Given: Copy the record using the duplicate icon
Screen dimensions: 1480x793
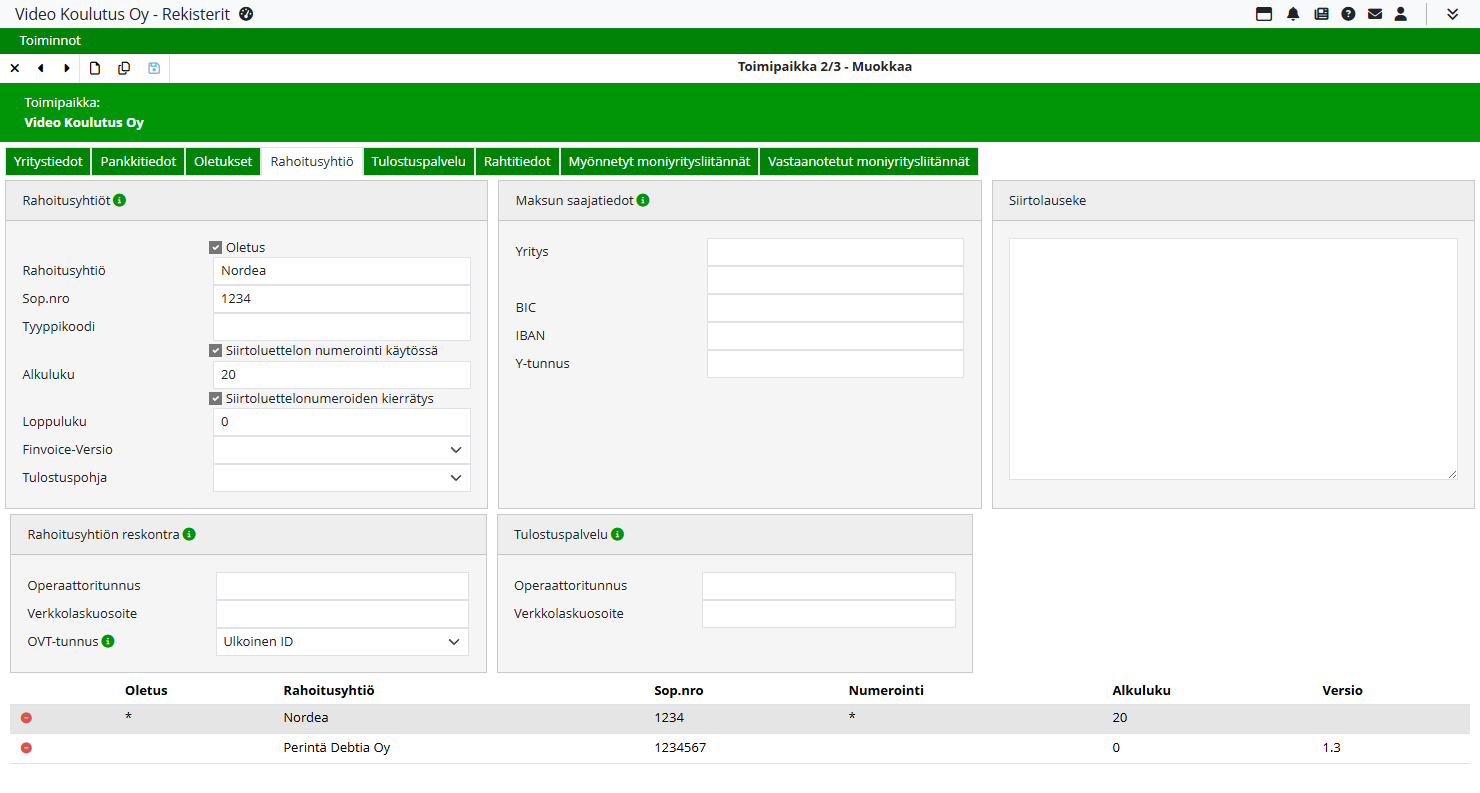Looking at the screenshot, I should 124,68.
